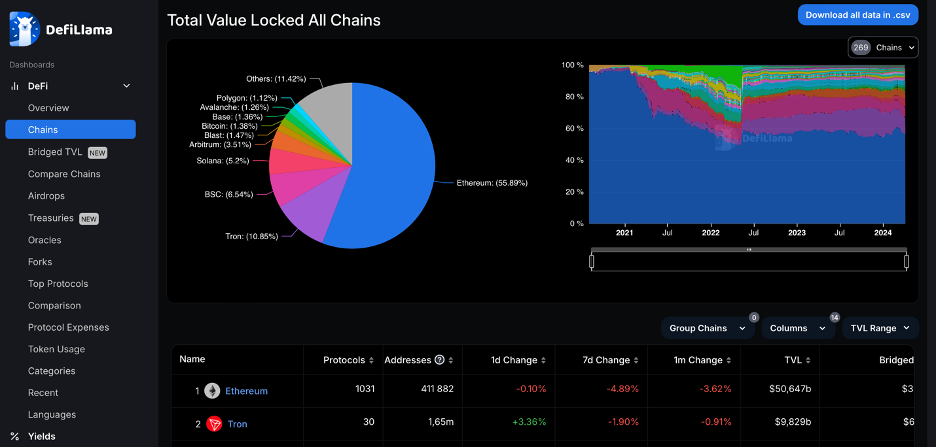The image size is (936, 448).
Task: Click the NEW badge beside Treasuries
Action: pyautogui.click(x=89, y=219)
